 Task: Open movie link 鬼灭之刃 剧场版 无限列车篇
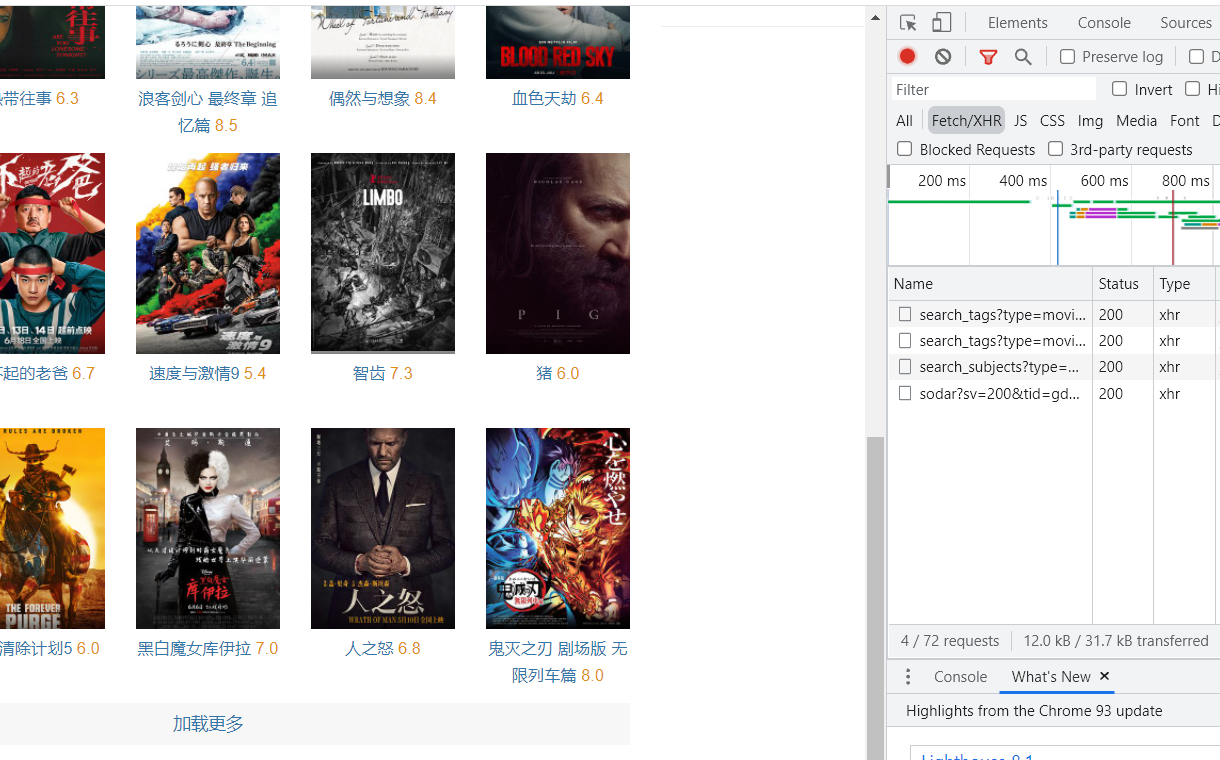(558, 662)
